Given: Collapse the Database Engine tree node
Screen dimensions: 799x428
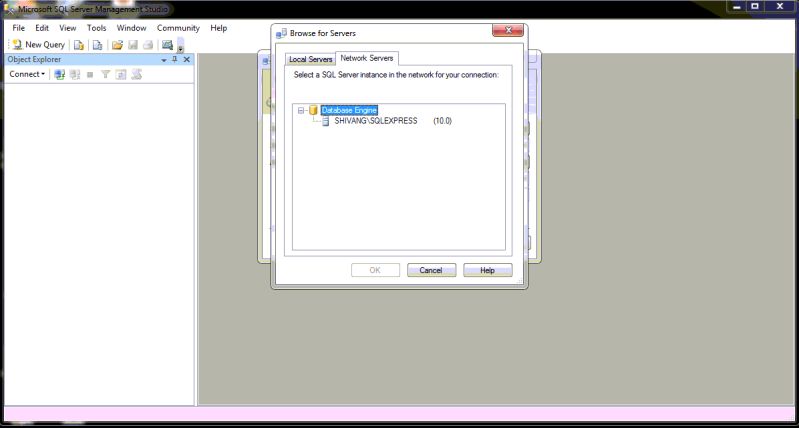Looking at the screenshot, I should [x=301, y=110].
